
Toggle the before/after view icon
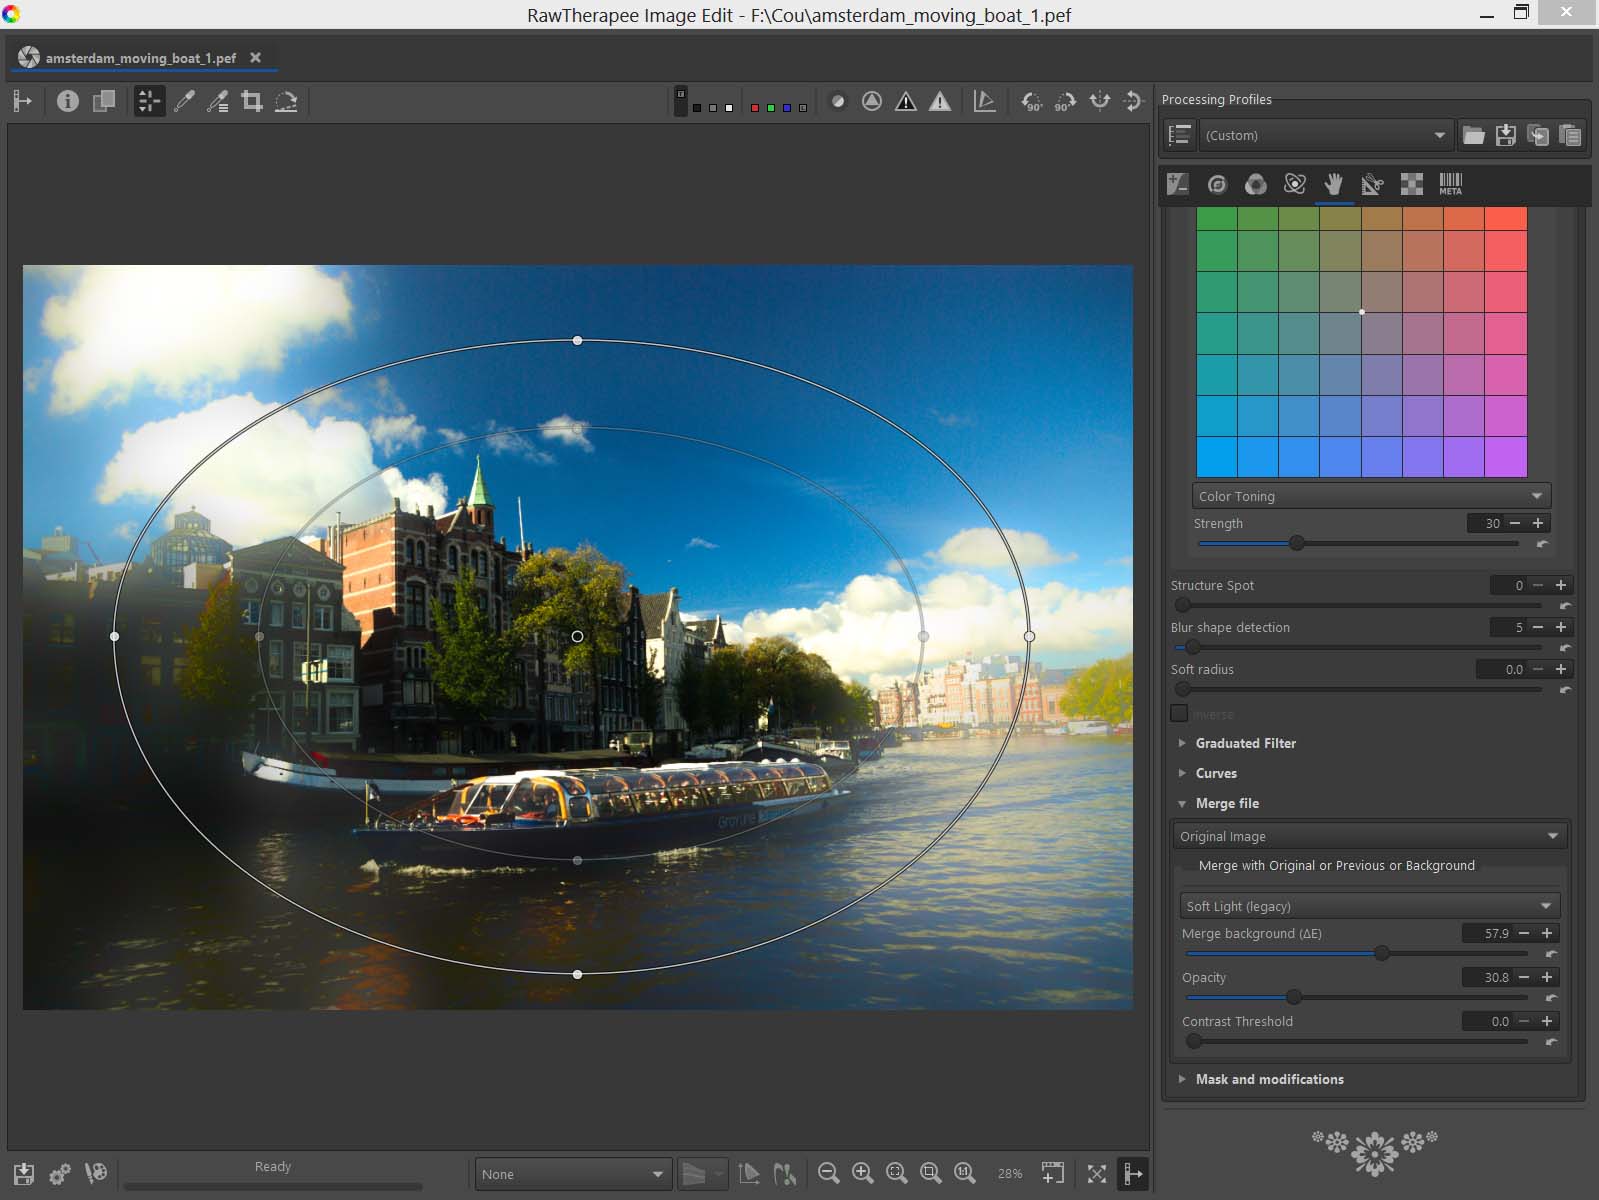pos(103,101)
